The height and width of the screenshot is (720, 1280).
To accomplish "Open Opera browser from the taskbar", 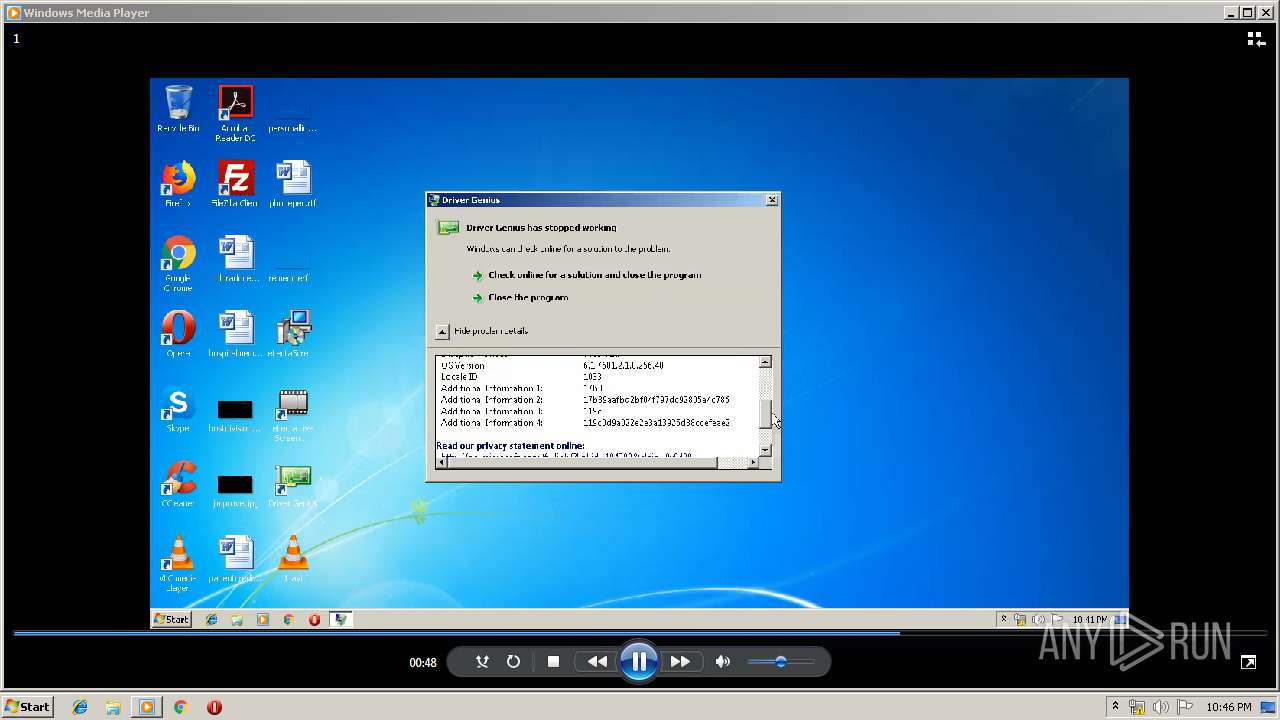I will point(214,707).
